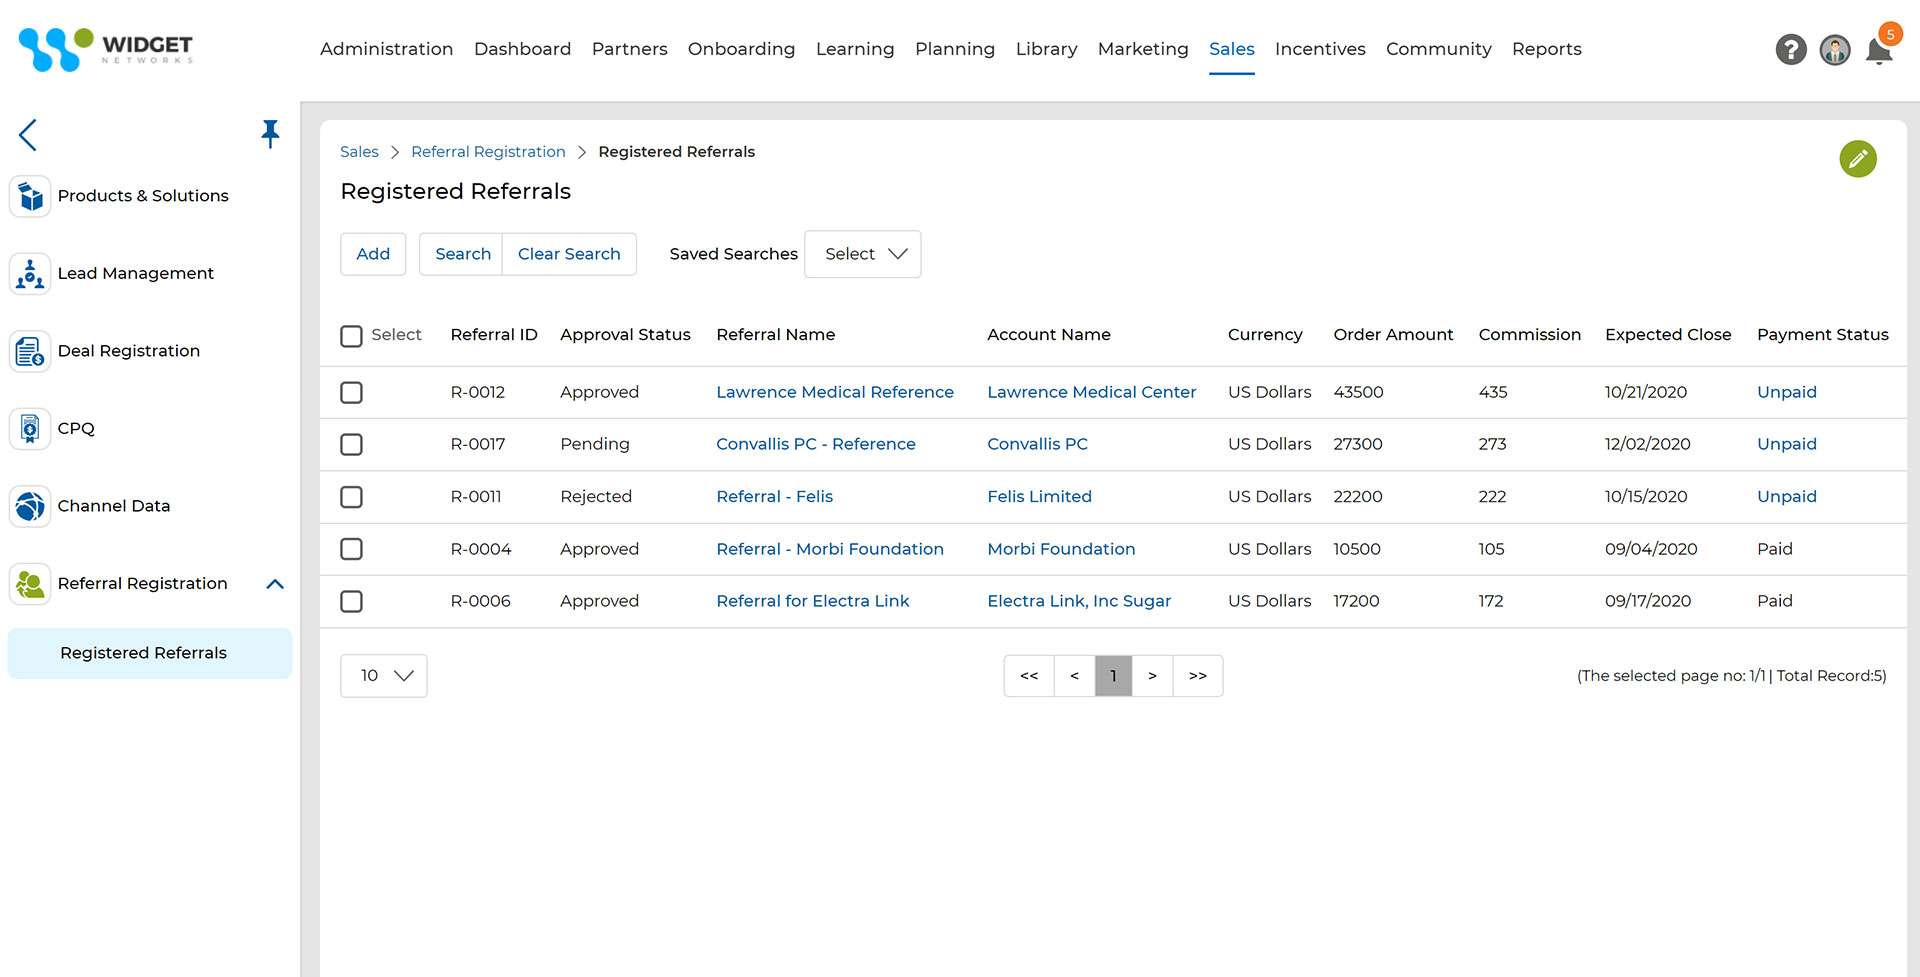Open the Unpaid link for Felis Limited

[x=1786, y=496]
